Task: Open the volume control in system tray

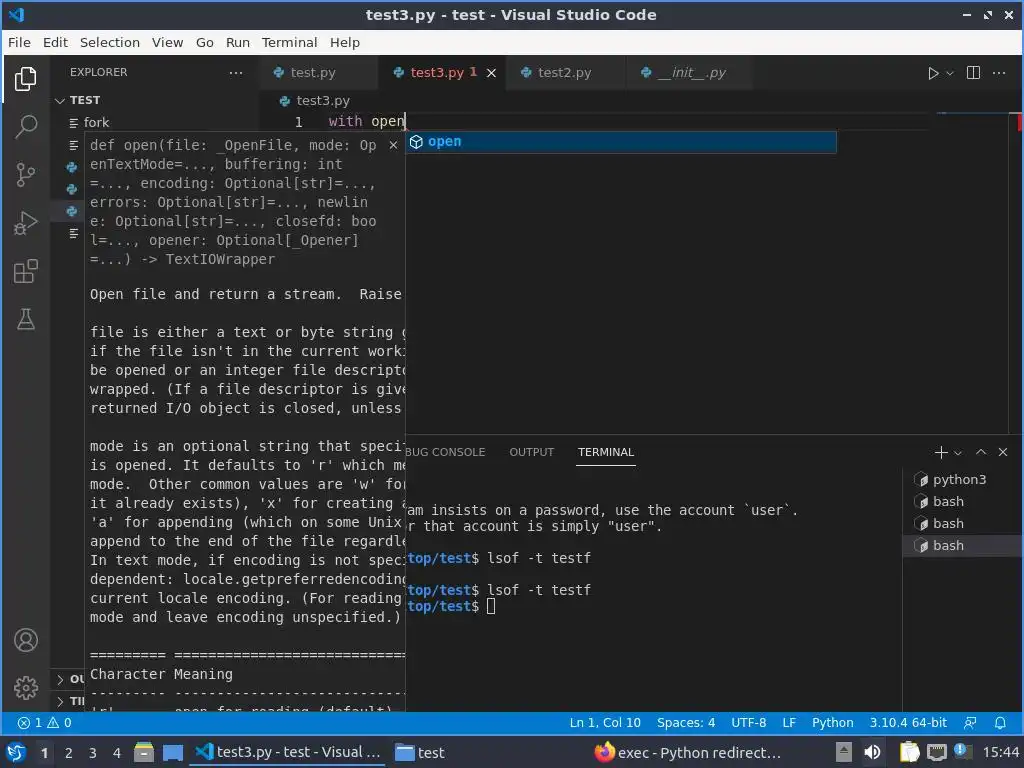Action: [872, 753]
